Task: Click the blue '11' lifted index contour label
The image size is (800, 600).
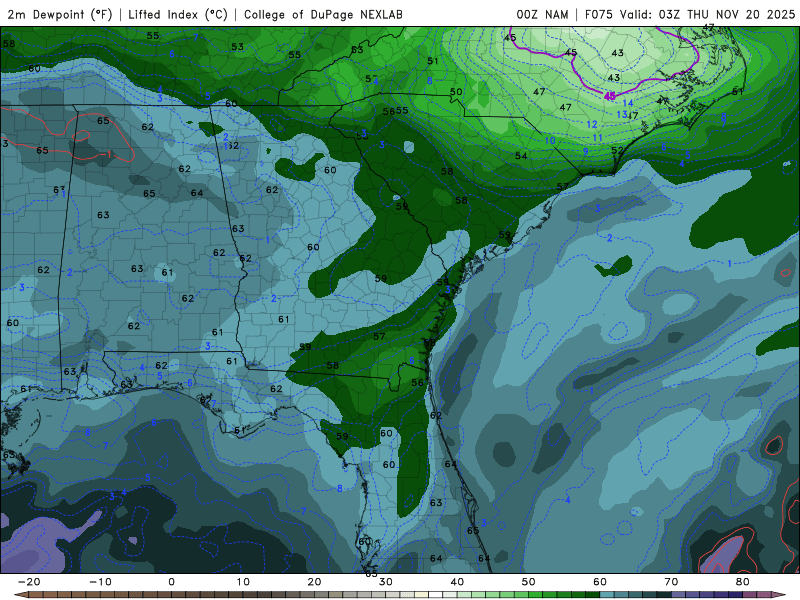Action: [597, 138]
